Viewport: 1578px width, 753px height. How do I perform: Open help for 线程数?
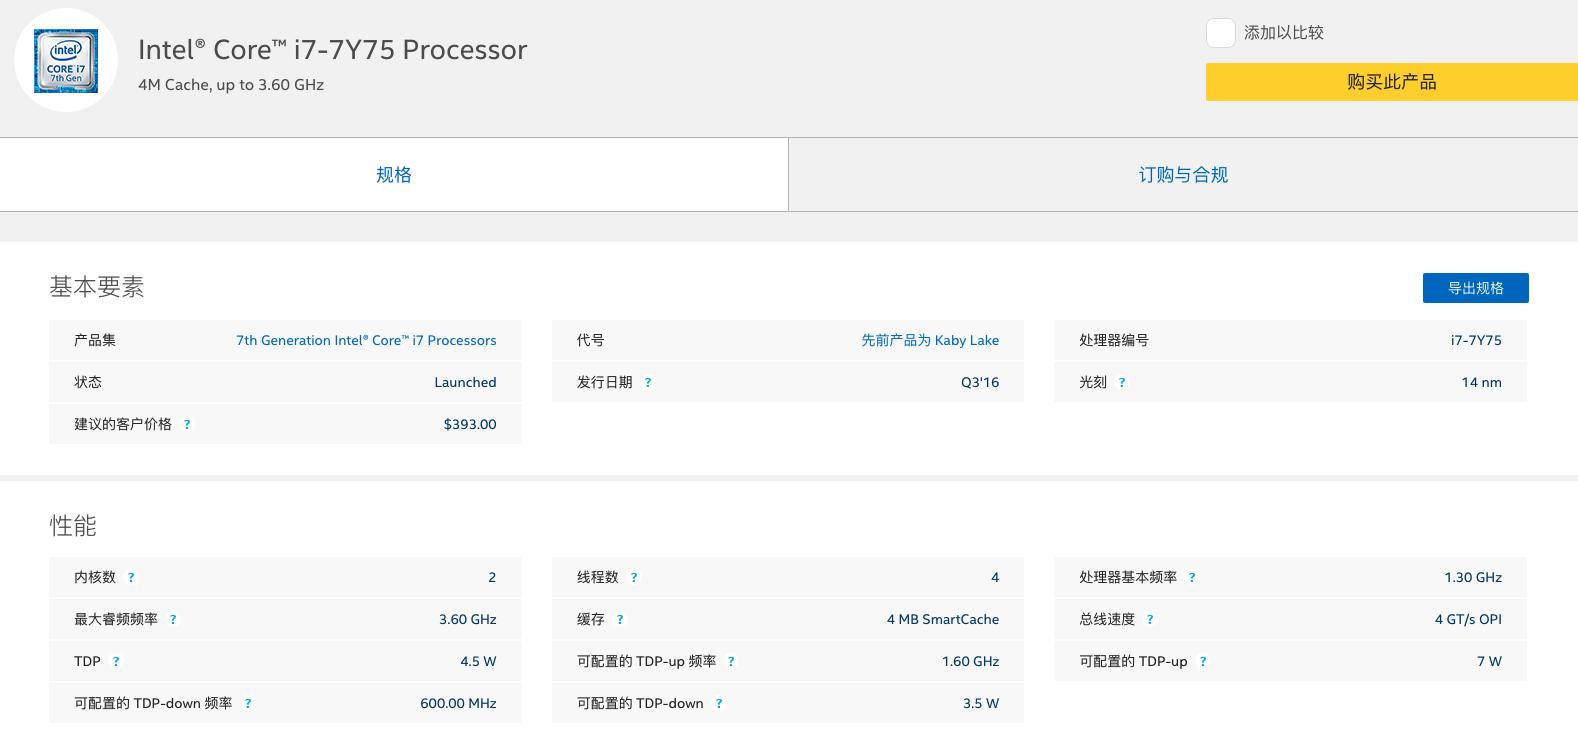[634, 578]
